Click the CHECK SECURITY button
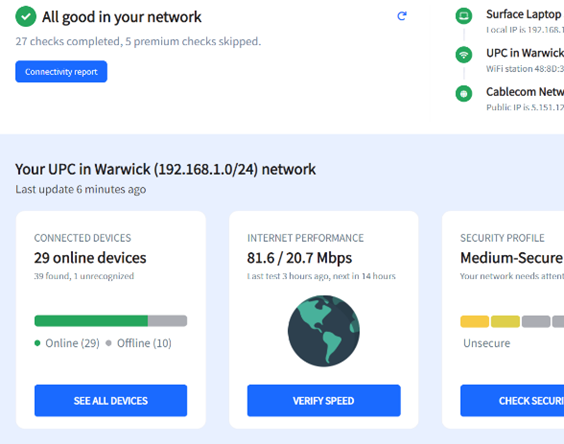The width and height of the screenshot is (564, 444). [512, 400]
